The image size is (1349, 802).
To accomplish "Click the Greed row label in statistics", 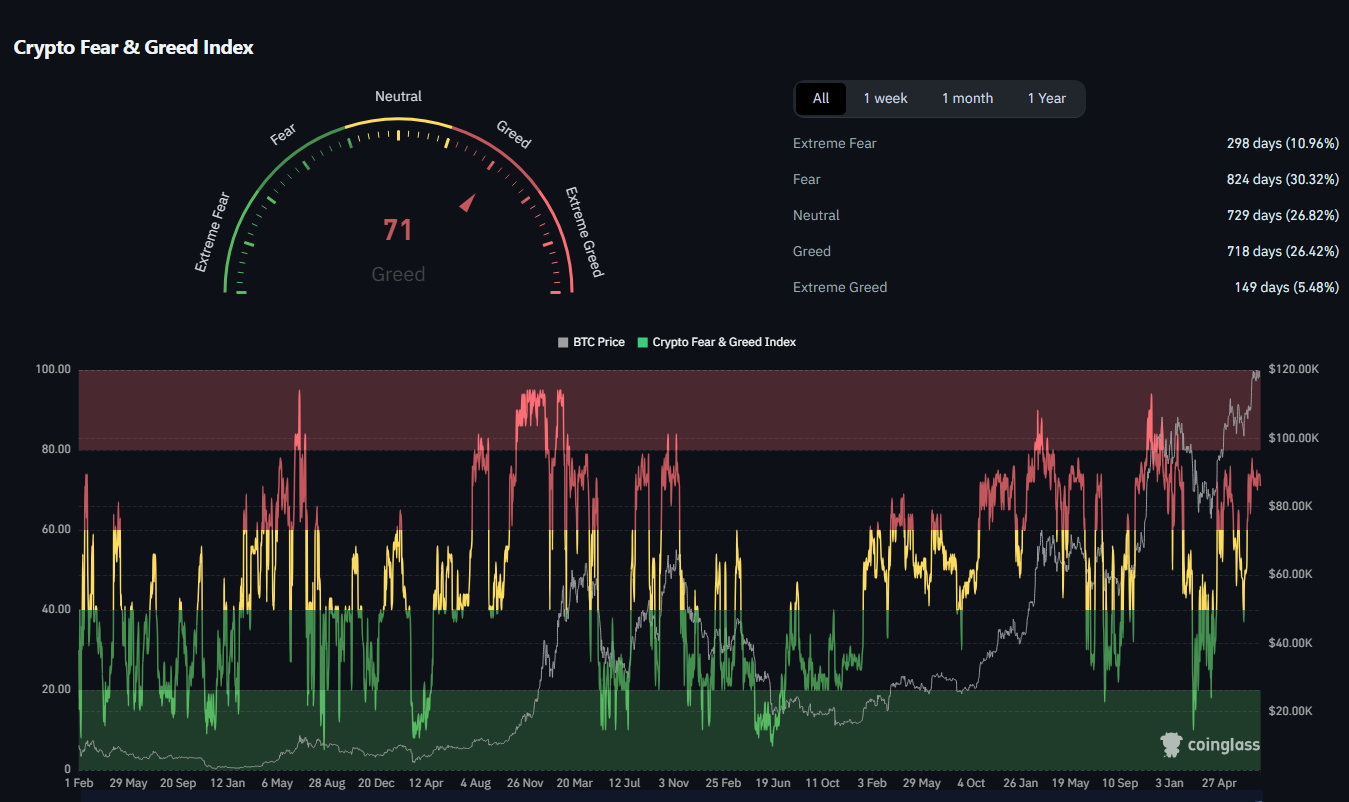I will [x=812, y=251].
